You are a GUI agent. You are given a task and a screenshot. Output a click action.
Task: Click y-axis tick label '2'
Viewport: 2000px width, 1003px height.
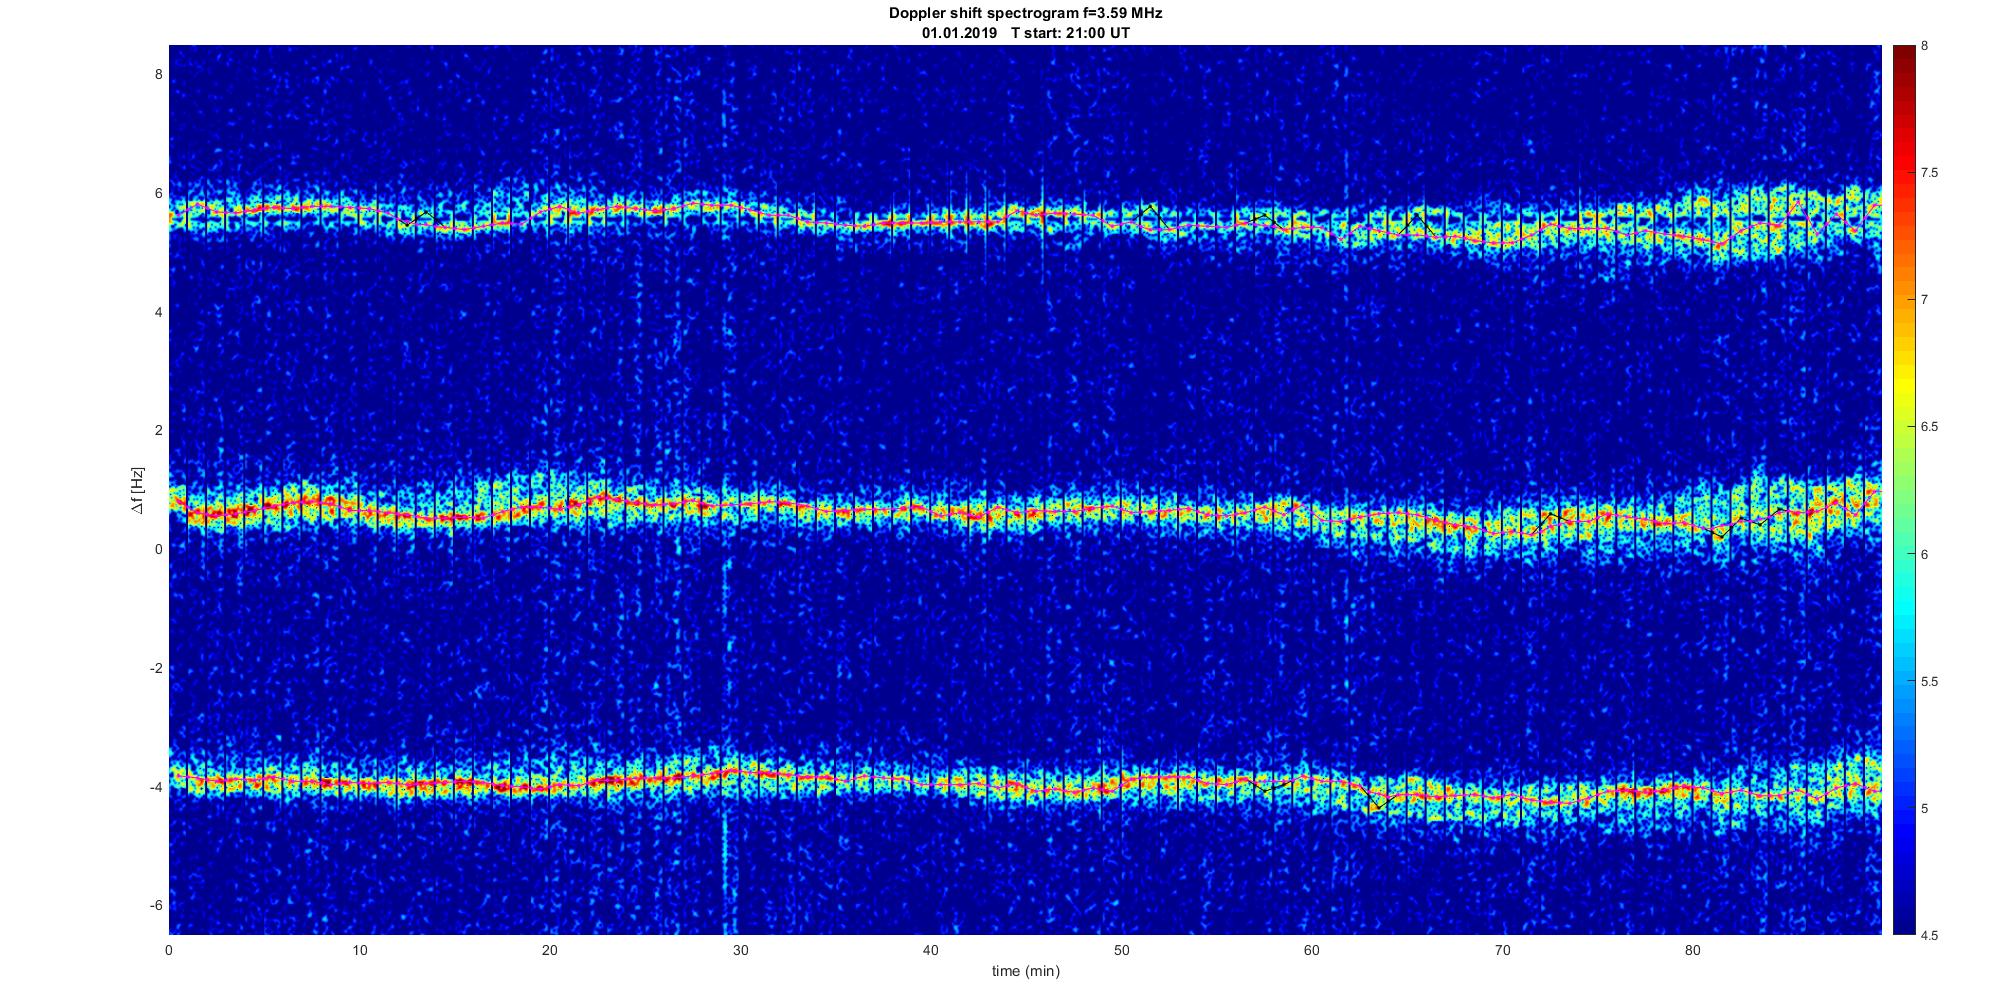[x=157, y=430]
